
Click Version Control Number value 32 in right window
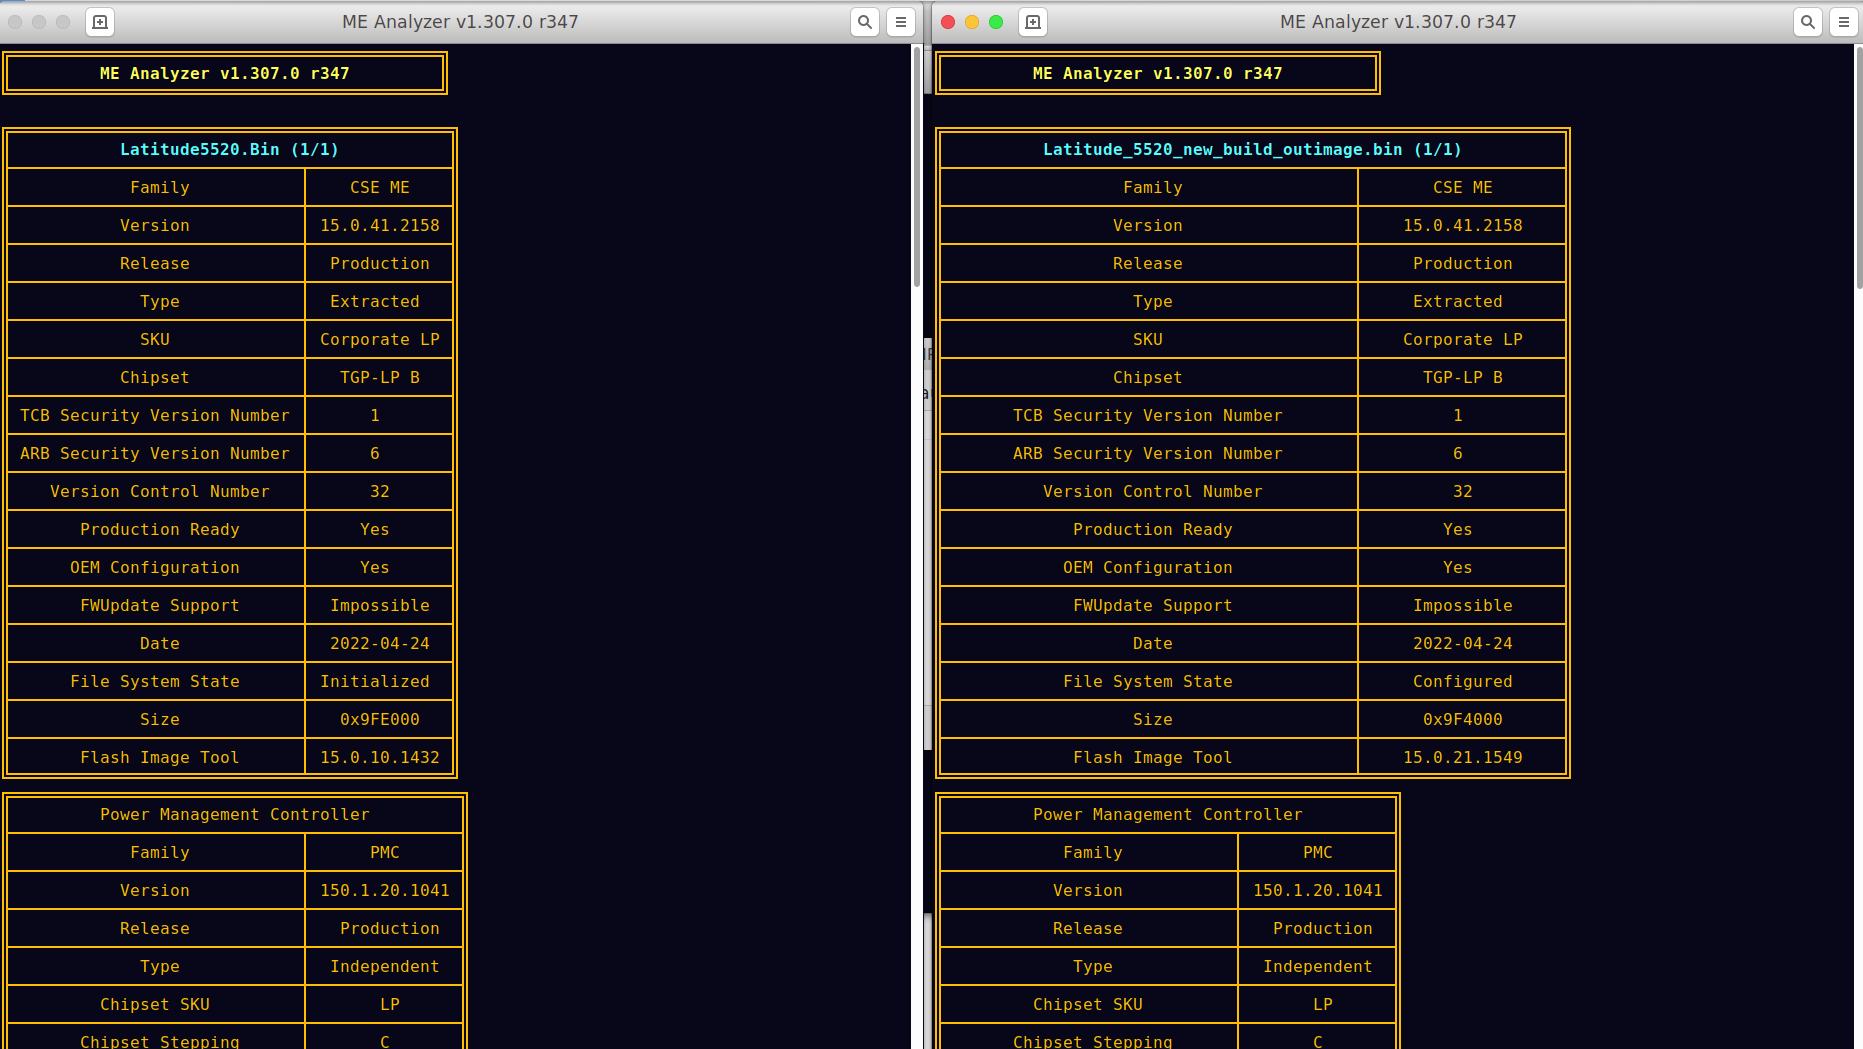pos(1462,491)
